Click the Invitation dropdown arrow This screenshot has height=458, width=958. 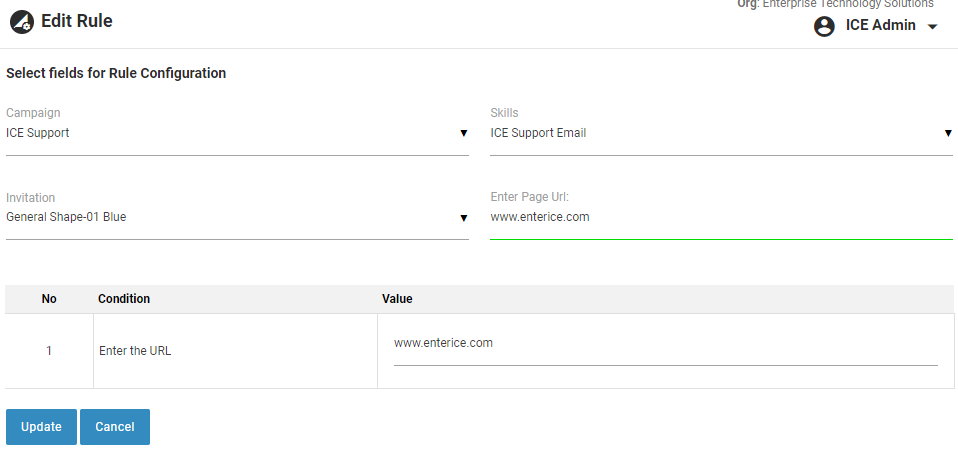[x=463, y=217]
